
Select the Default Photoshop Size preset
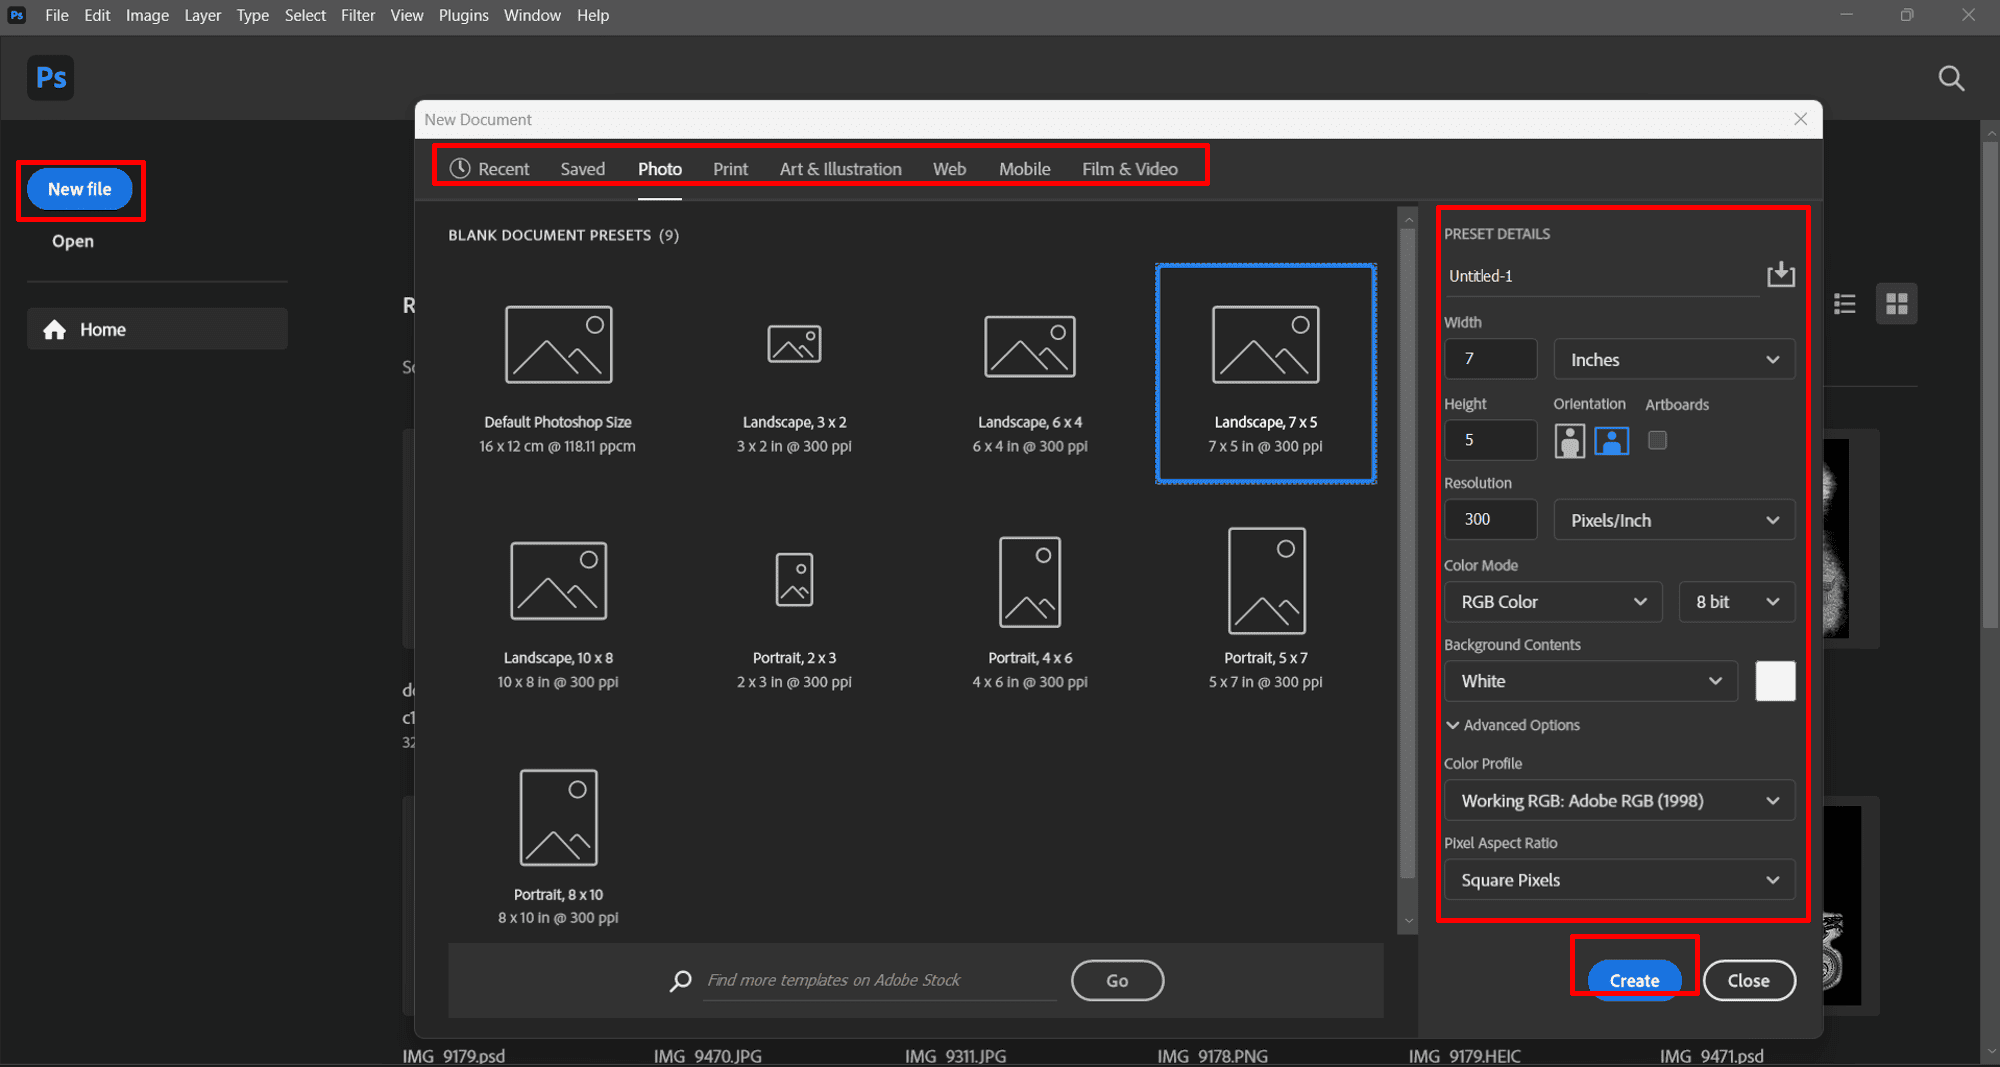tap(558, 375)
